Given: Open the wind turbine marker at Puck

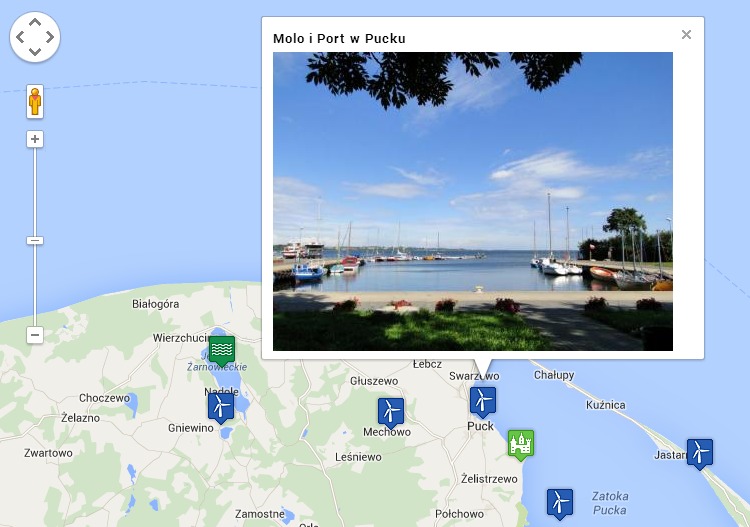Looking at the screenshot, I should (483, 402).
